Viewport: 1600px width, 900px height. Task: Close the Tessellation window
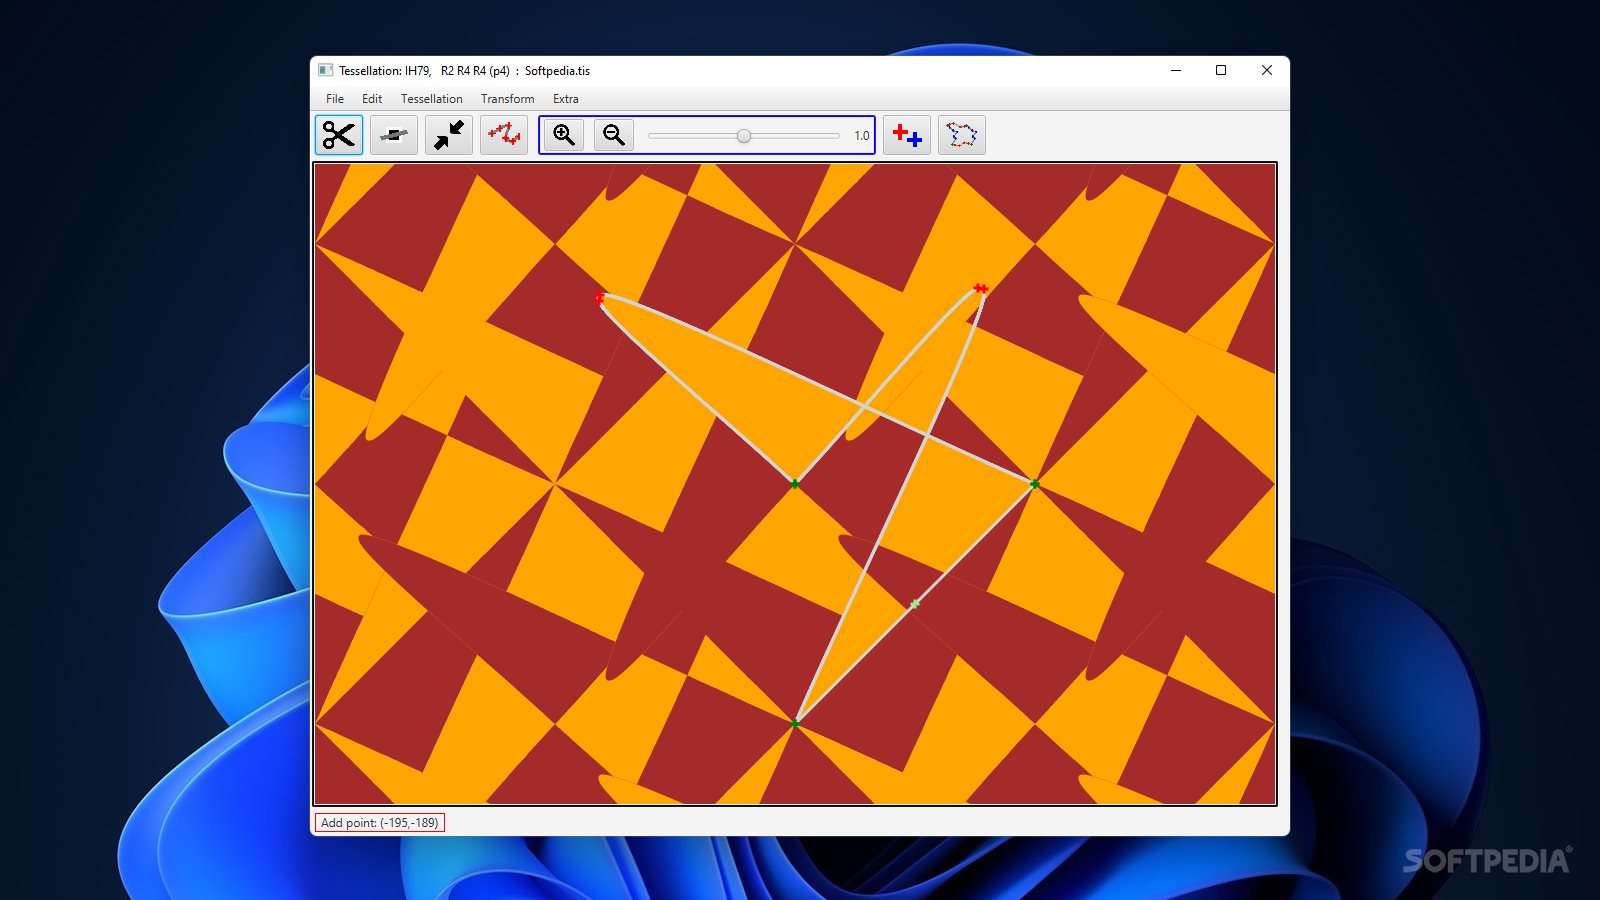click(x=1267, y=70)
